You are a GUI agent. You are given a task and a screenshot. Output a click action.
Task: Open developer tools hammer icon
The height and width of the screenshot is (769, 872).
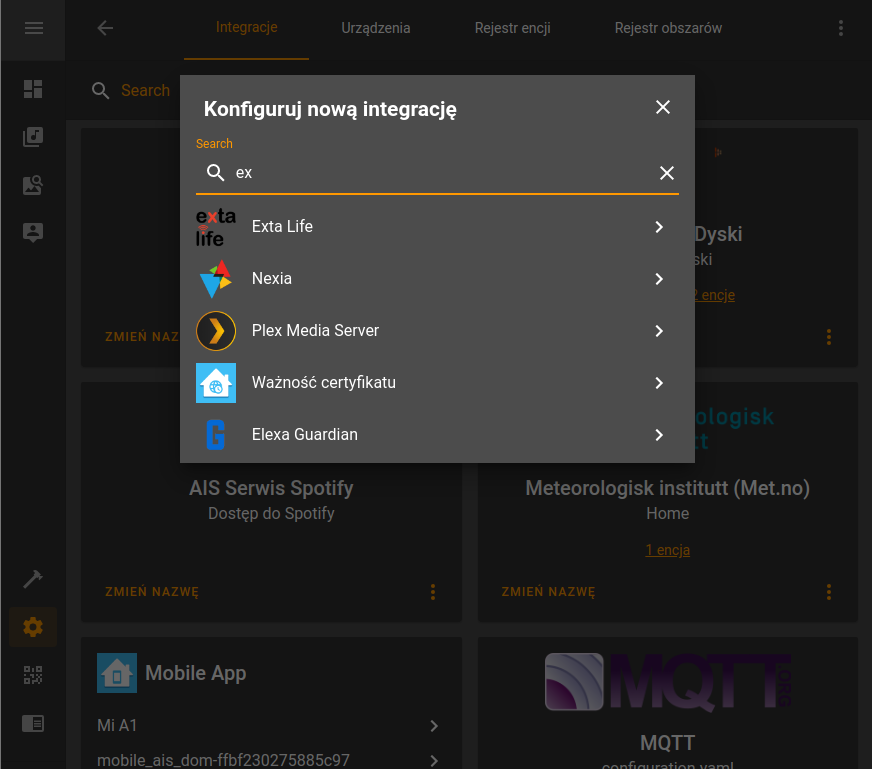coord(33,579)
